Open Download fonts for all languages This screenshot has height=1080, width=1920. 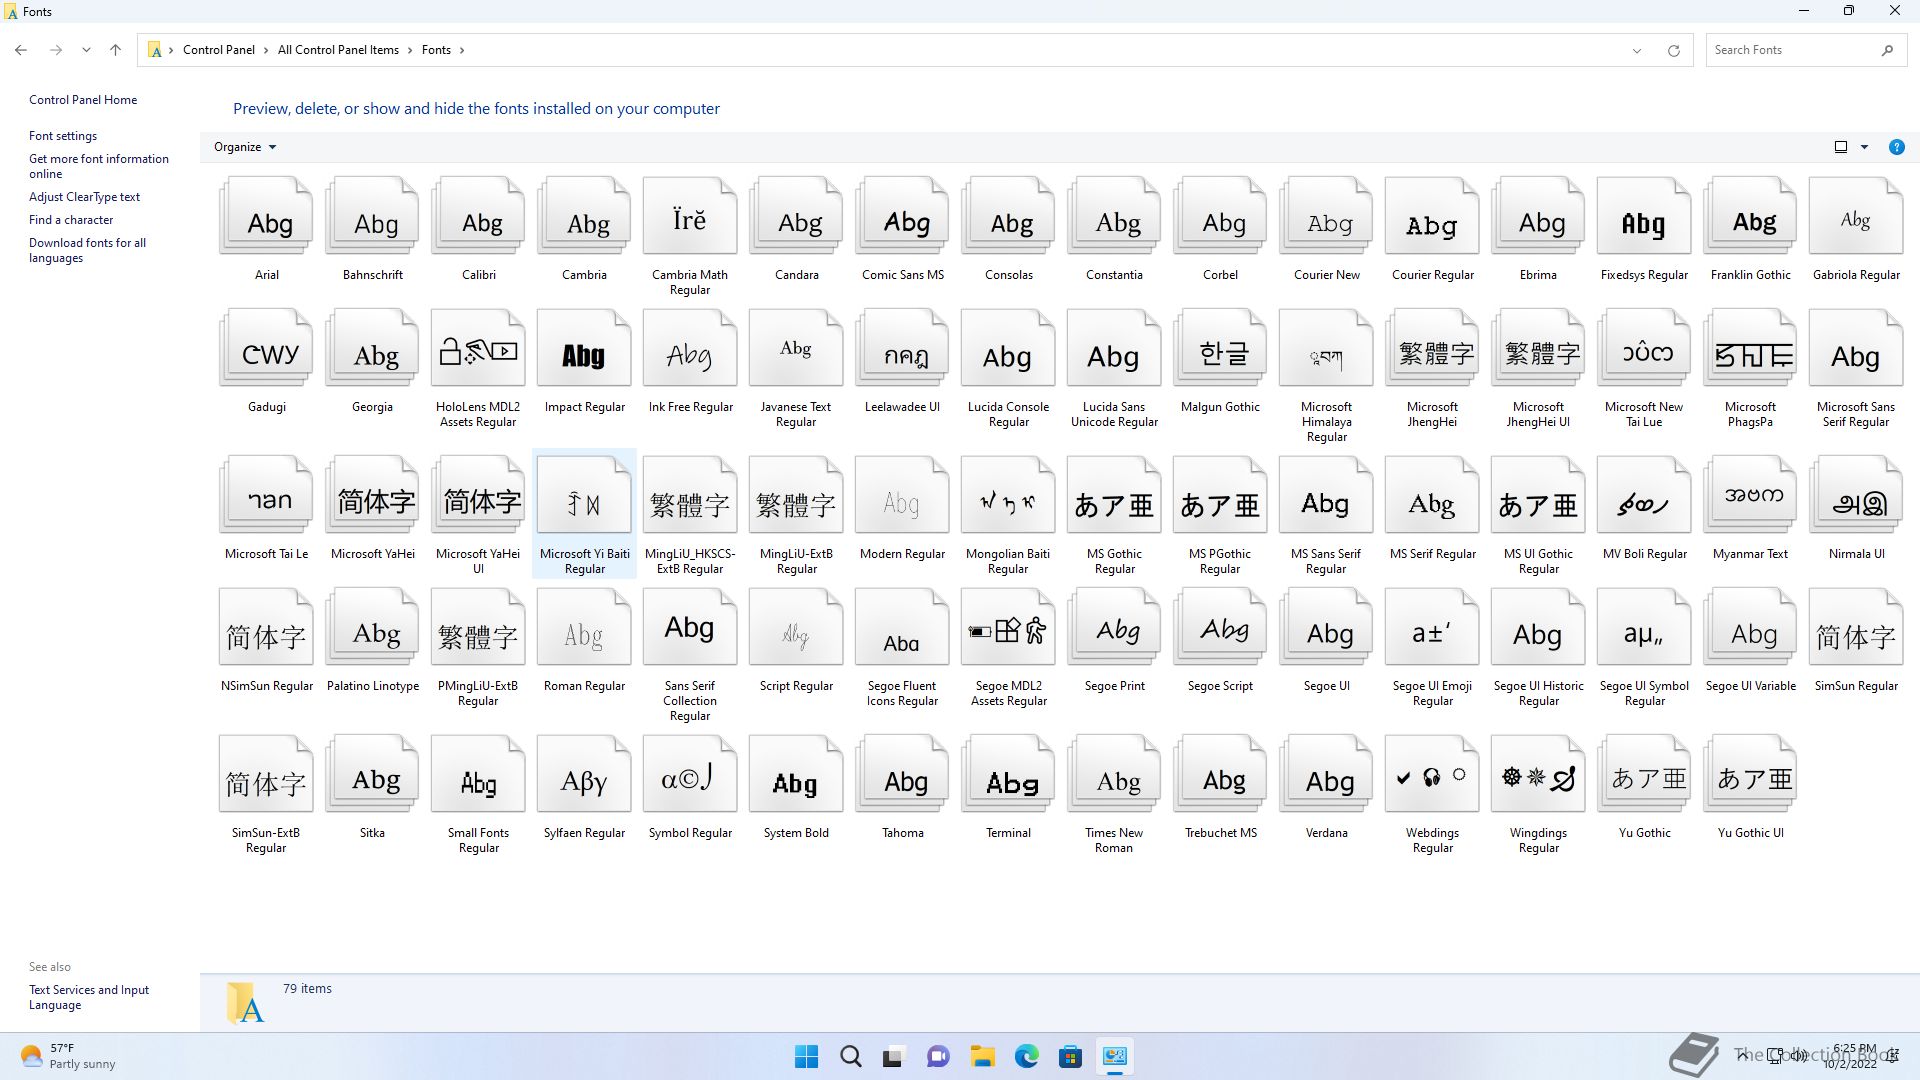(87, 250)
